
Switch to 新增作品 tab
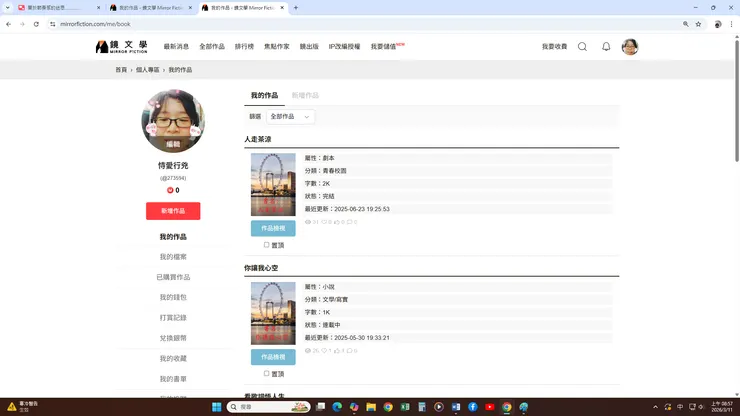click(305, 95)
